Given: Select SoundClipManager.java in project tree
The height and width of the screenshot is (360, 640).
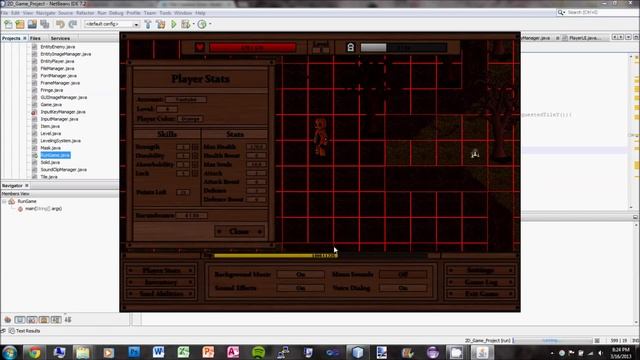Looking at the screenshot, I should coord(63,169).
